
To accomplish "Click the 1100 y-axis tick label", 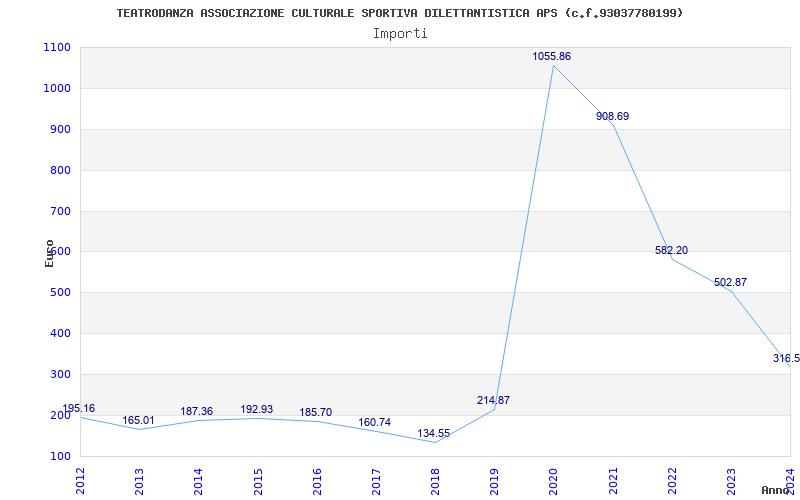I will [57, 47].
